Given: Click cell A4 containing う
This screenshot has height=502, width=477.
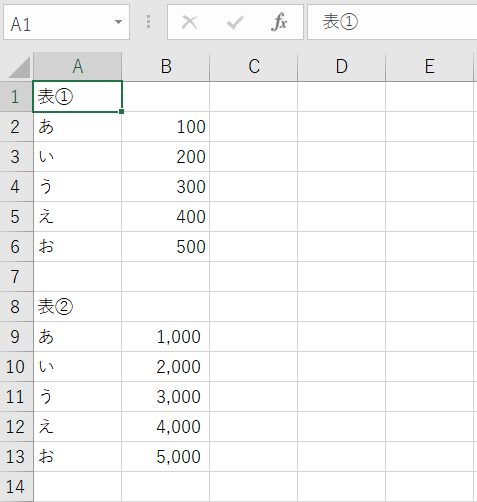Looking at the screenshot, I should pyautogui.click(x=78, y=187).
